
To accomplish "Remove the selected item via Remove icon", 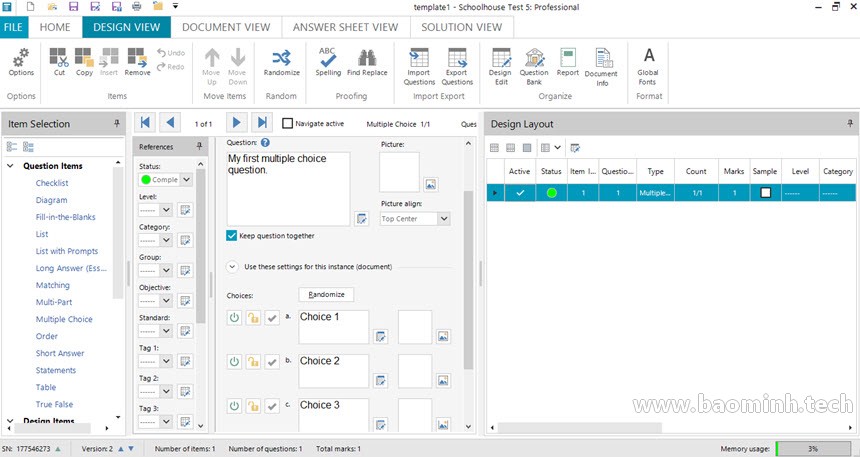I will click(137, 61).
